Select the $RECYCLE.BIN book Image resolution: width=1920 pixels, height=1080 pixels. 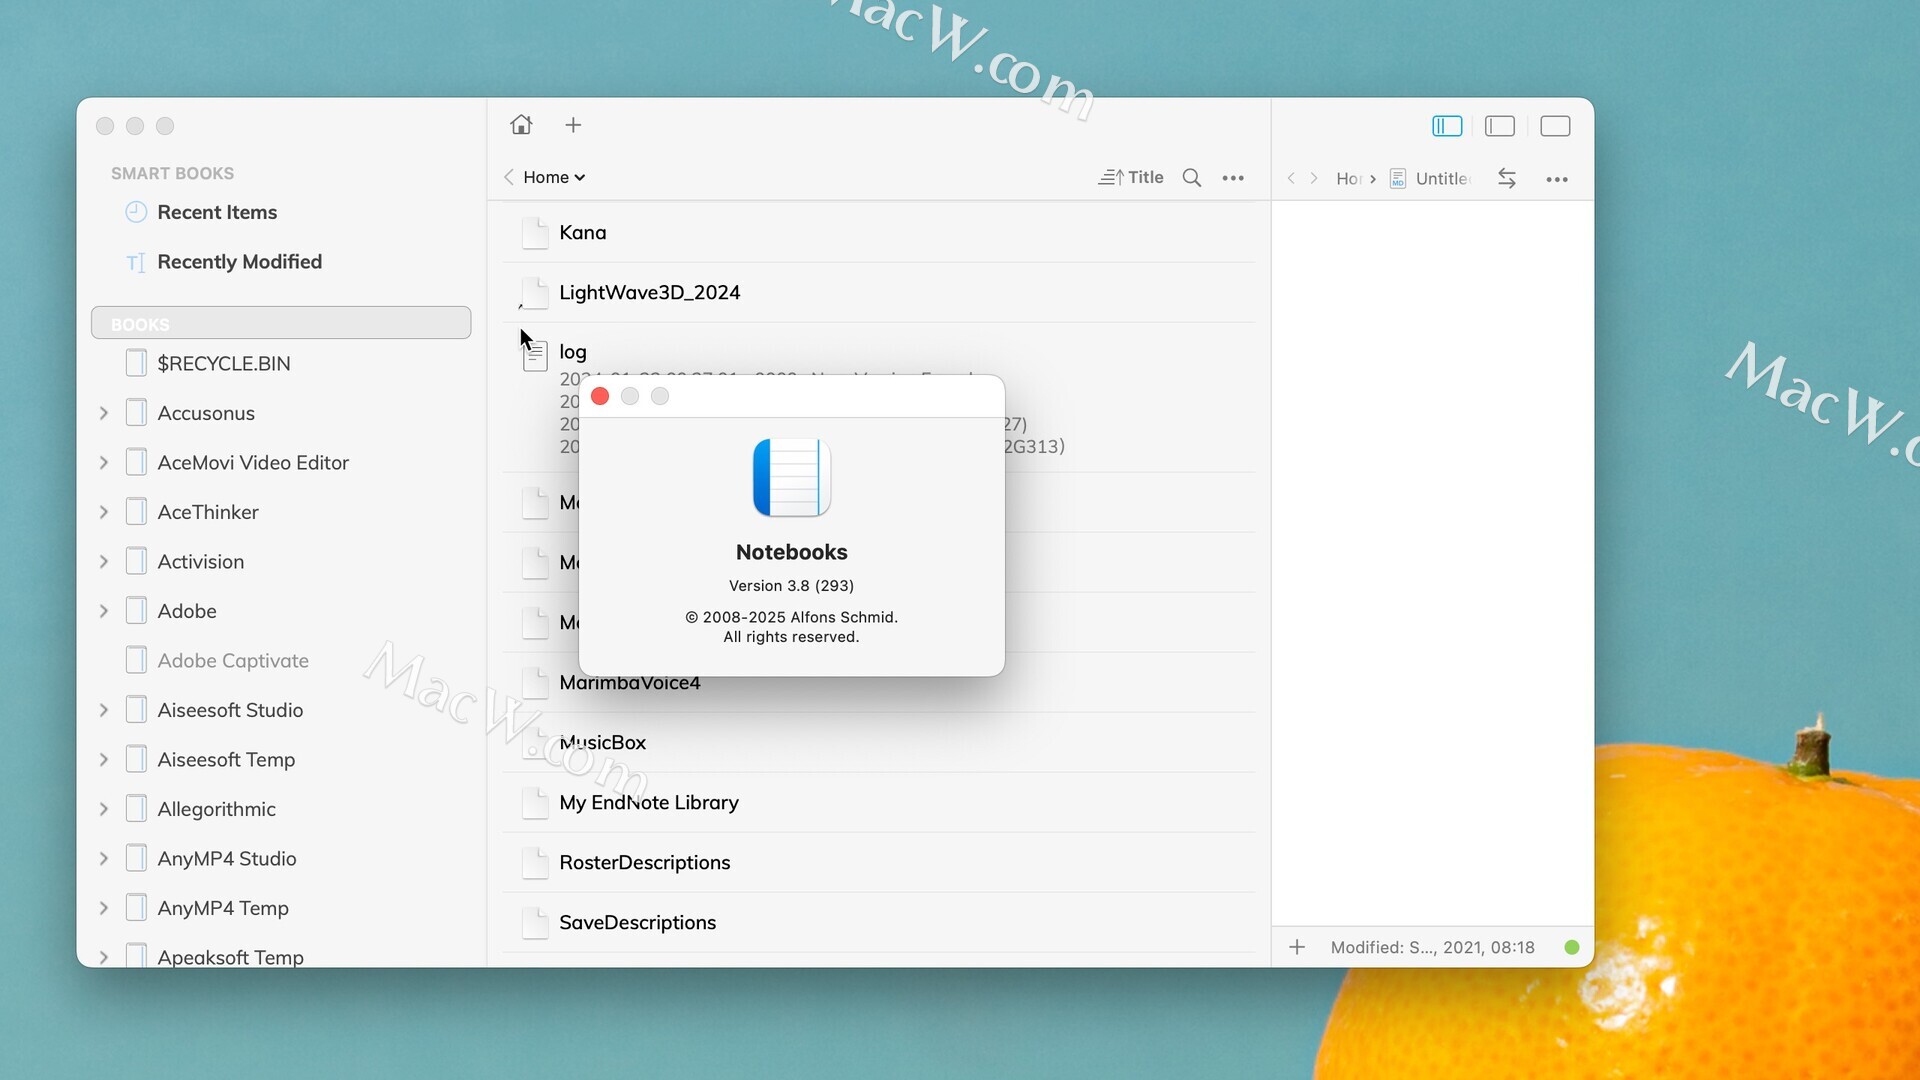coord(223,363)
